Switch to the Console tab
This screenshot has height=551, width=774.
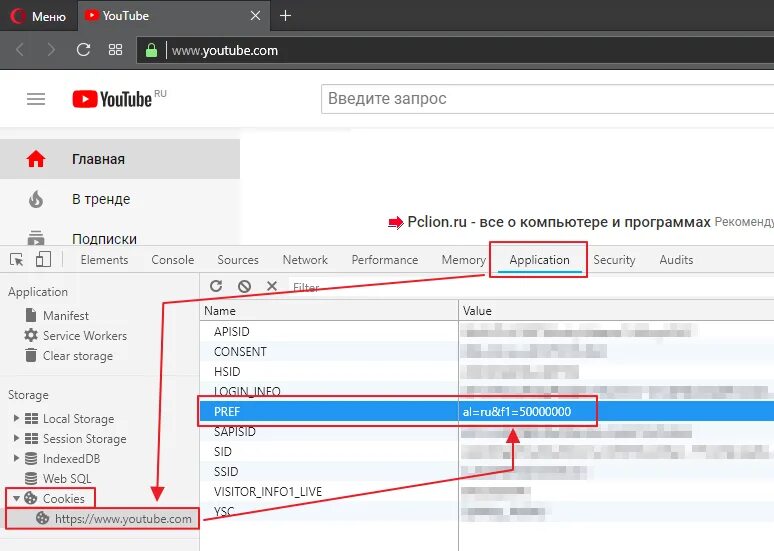pyautogui.click(x=173, y=260)
